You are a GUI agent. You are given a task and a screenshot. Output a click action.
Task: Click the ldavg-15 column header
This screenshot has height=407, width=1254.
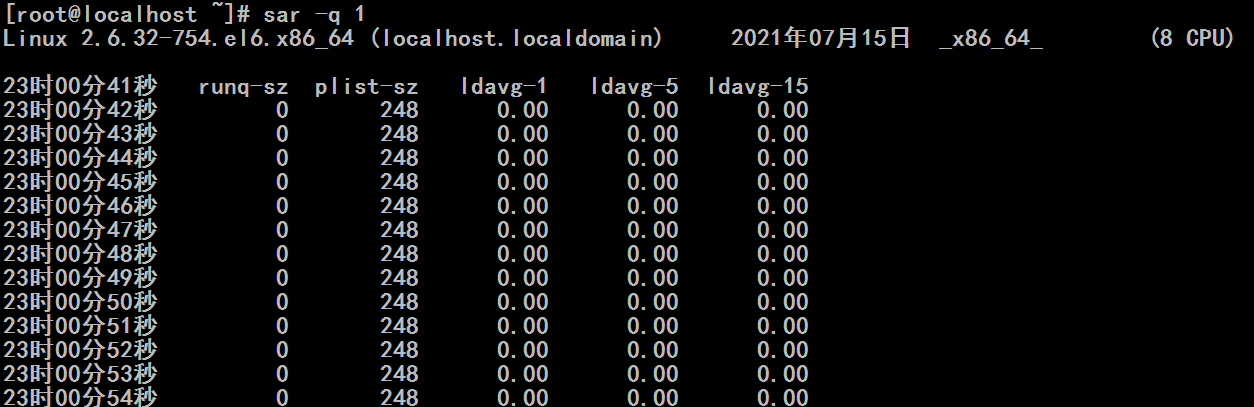click(x=757, y=86)
